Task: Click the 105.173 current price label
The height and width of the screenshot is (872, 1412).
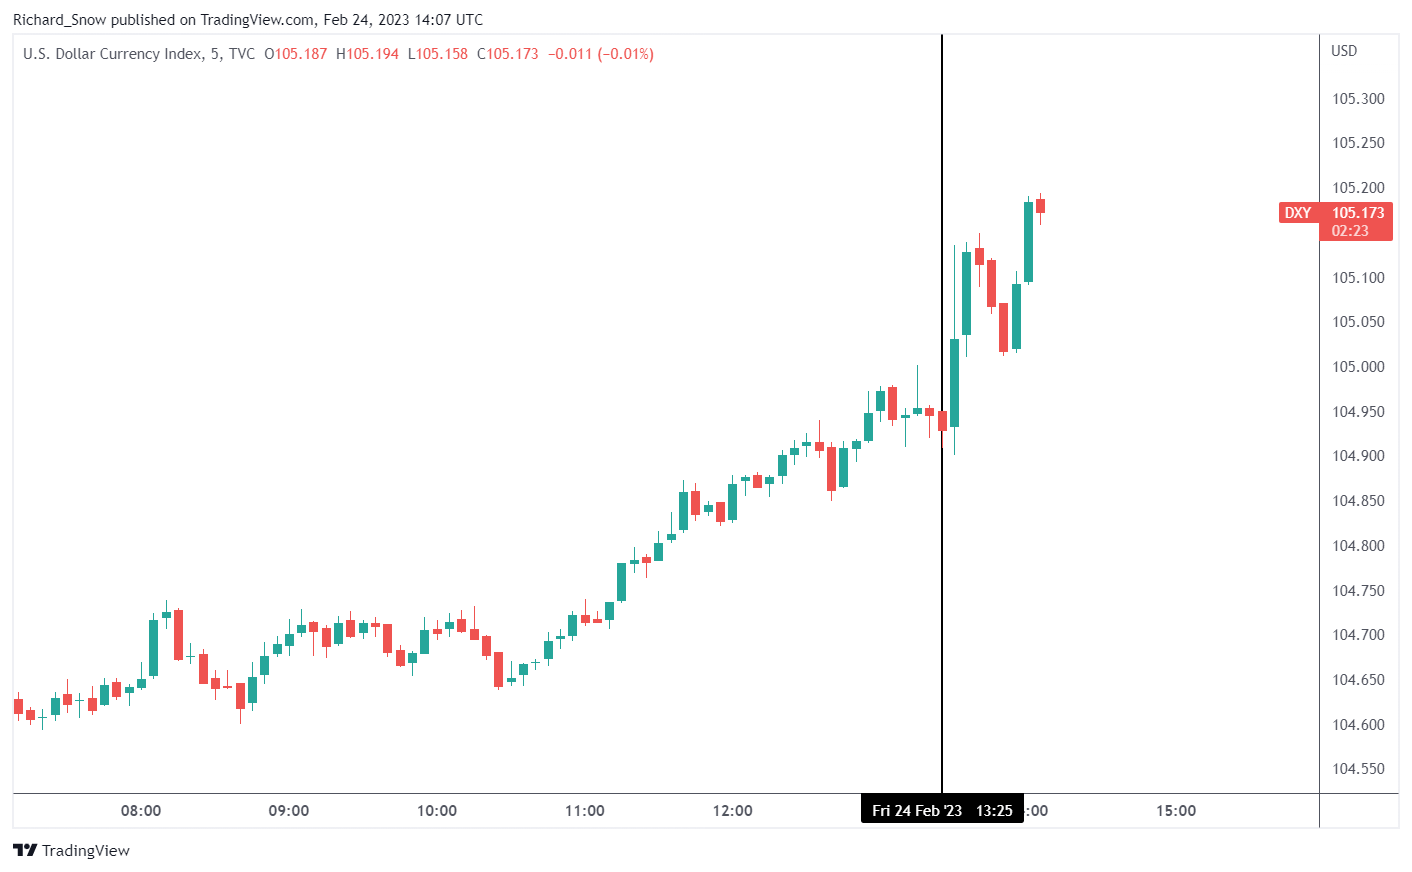Action: coord(1357,213)
